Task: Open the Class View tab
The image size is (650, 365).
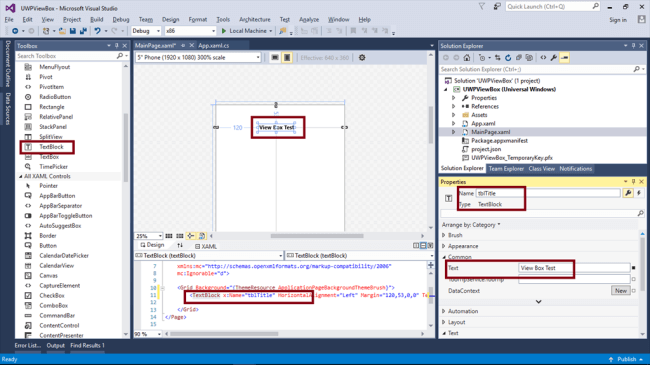Action: point(541,169)
